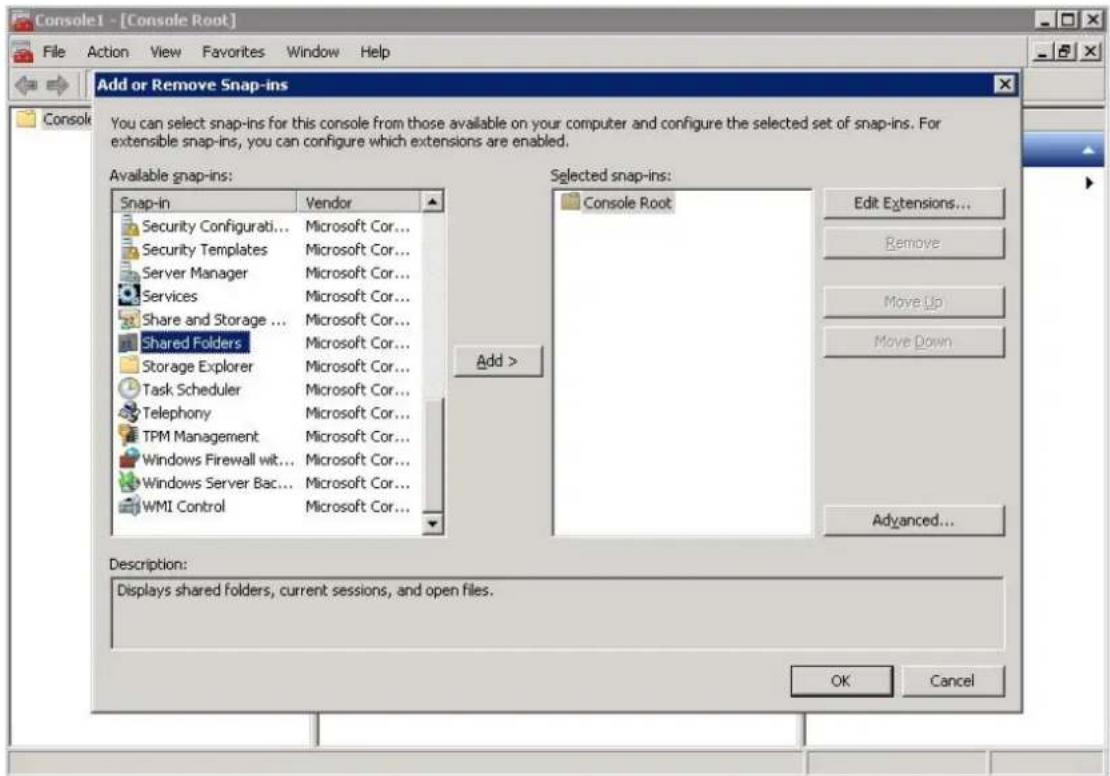Click the MMC back arrow toolbar icon
Viewport: 1110px width, 776px height.
(27, 86)
